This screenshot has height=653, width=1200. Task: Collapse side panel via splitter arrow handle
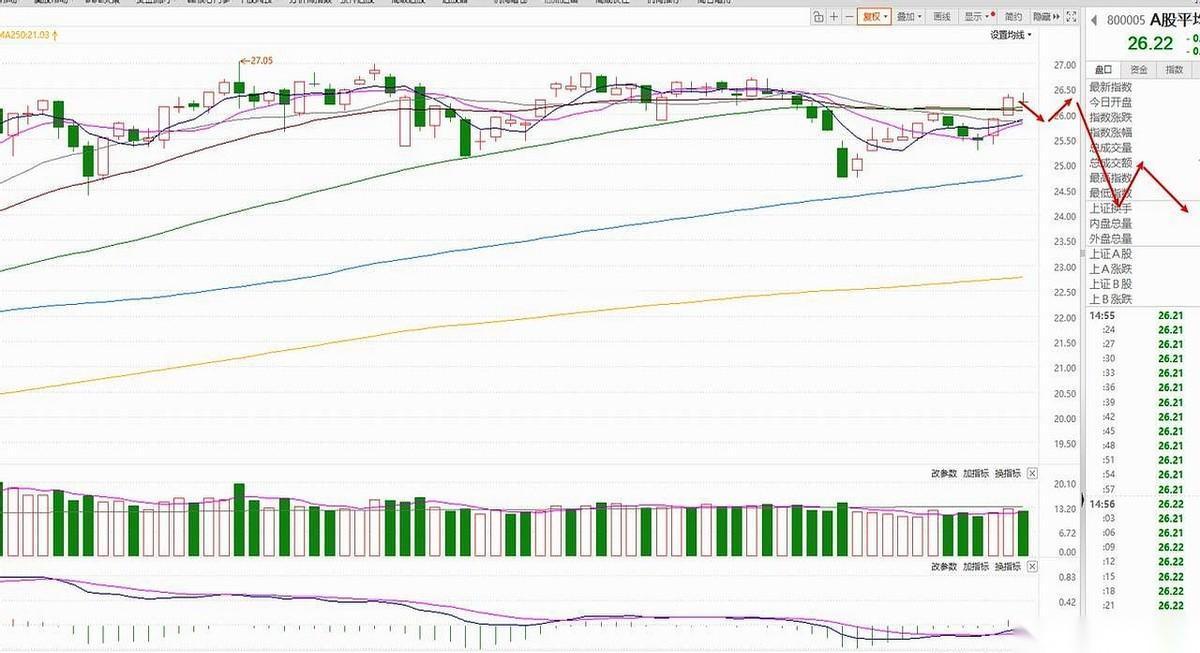click(1082, 498)
